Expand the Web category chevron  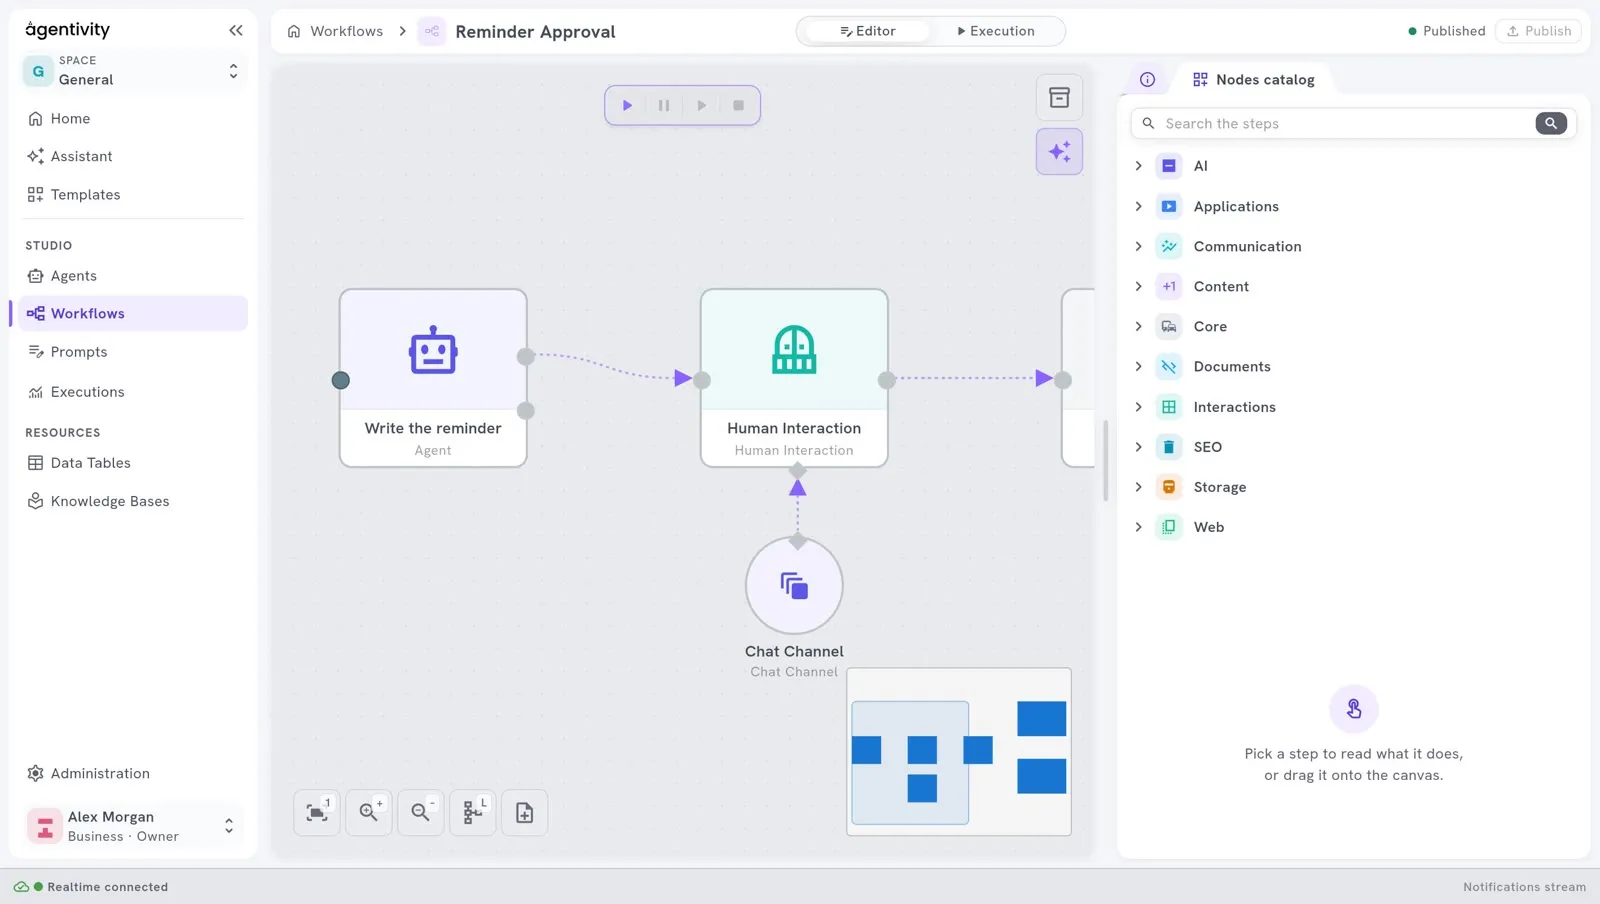point(1138,527)
